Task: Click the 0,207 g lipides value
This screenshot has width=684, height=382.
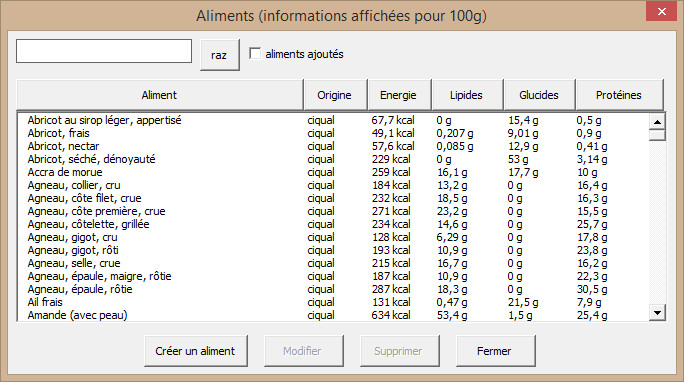Action: (x=455, y=133)
